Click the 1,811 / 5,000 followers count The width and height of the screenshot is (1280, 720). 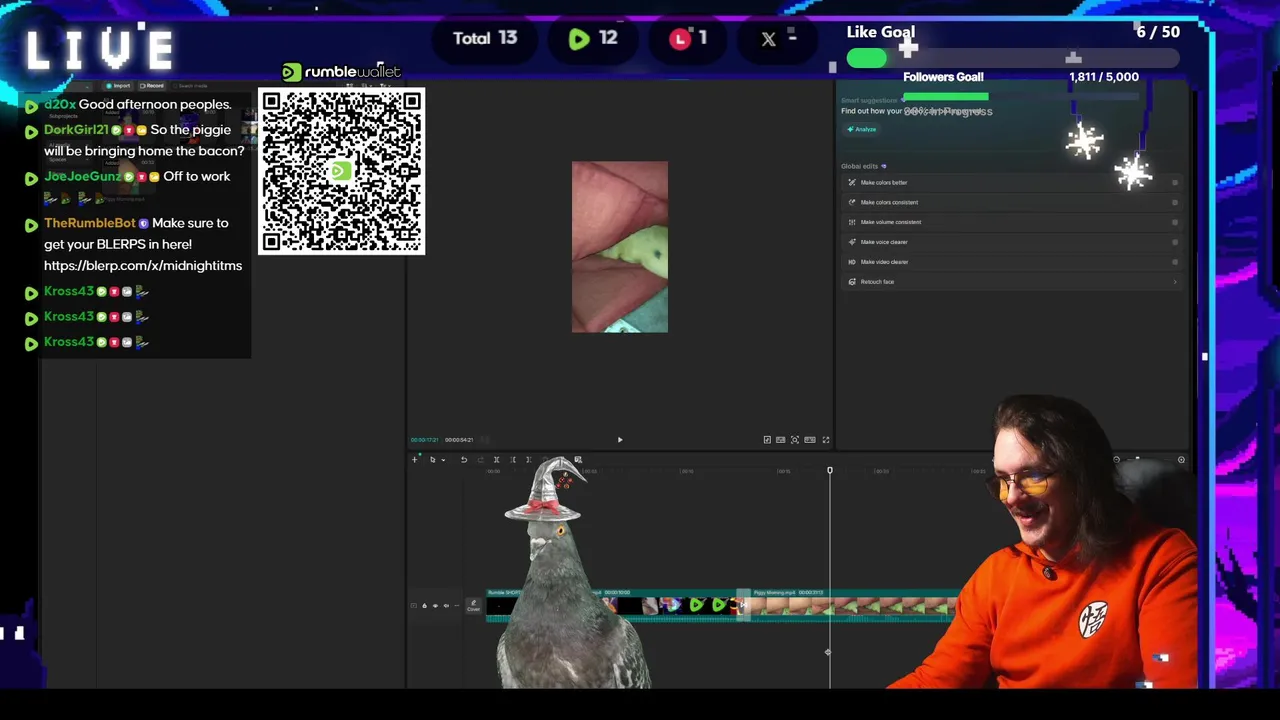tap(1104, 77)
